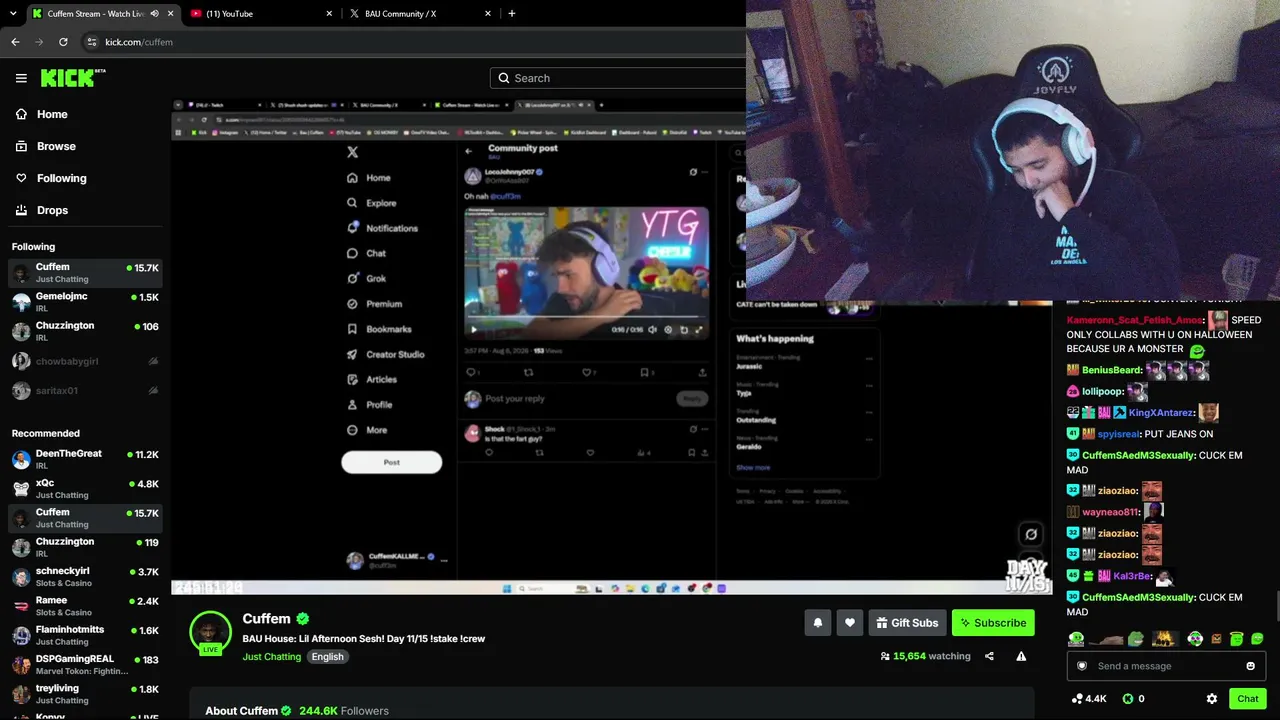Click the back arrow beside Community post
Screen dimensions: 1280x720
tap(468, 151)
